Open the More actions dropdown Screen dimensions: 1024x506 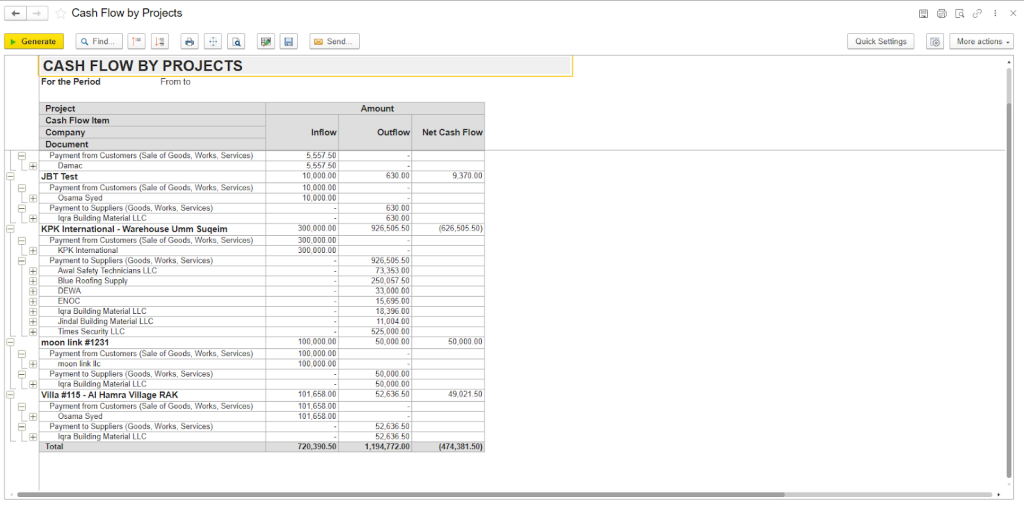click(x=984, y=42)
